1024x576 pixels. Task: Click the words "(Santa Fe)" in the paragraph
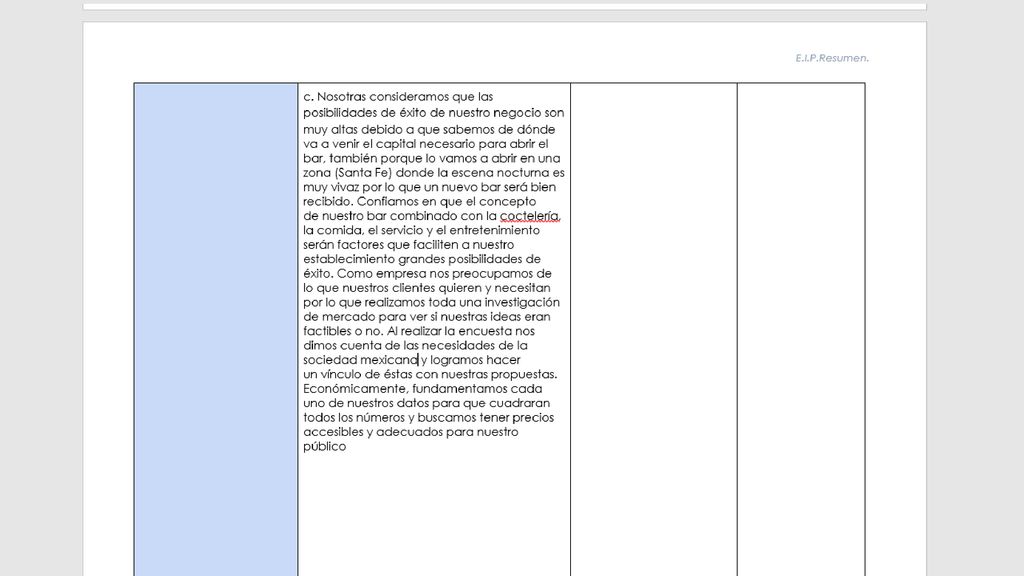[x=363, y=173]
